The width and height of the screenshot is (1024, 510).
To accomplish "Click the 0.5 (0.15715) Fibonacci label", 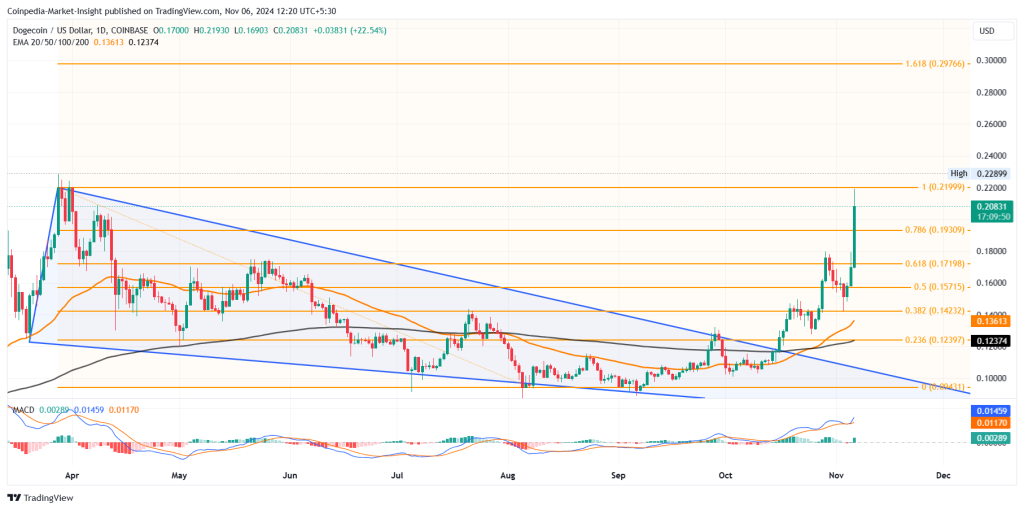I will pyautogui.click(x=939, y=287).
